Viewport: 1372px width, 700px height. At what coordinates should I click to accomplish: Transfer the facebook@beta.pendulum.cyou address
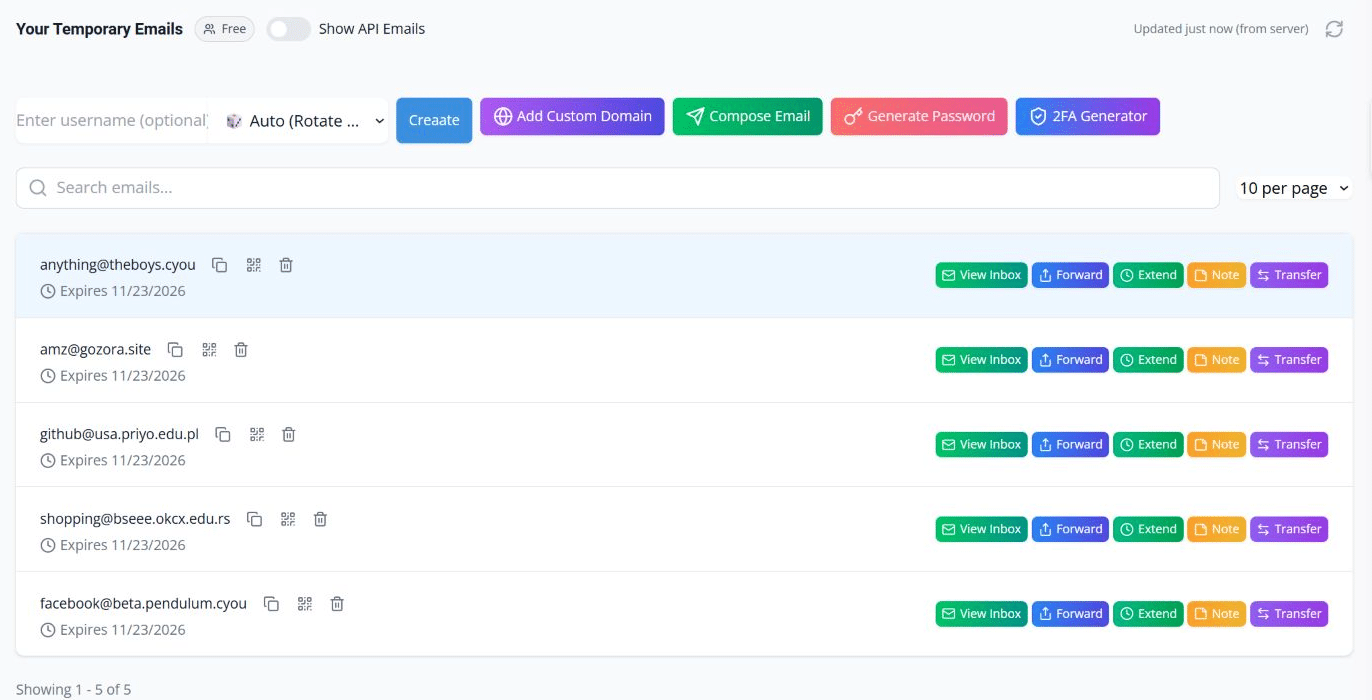(1289, 614)
